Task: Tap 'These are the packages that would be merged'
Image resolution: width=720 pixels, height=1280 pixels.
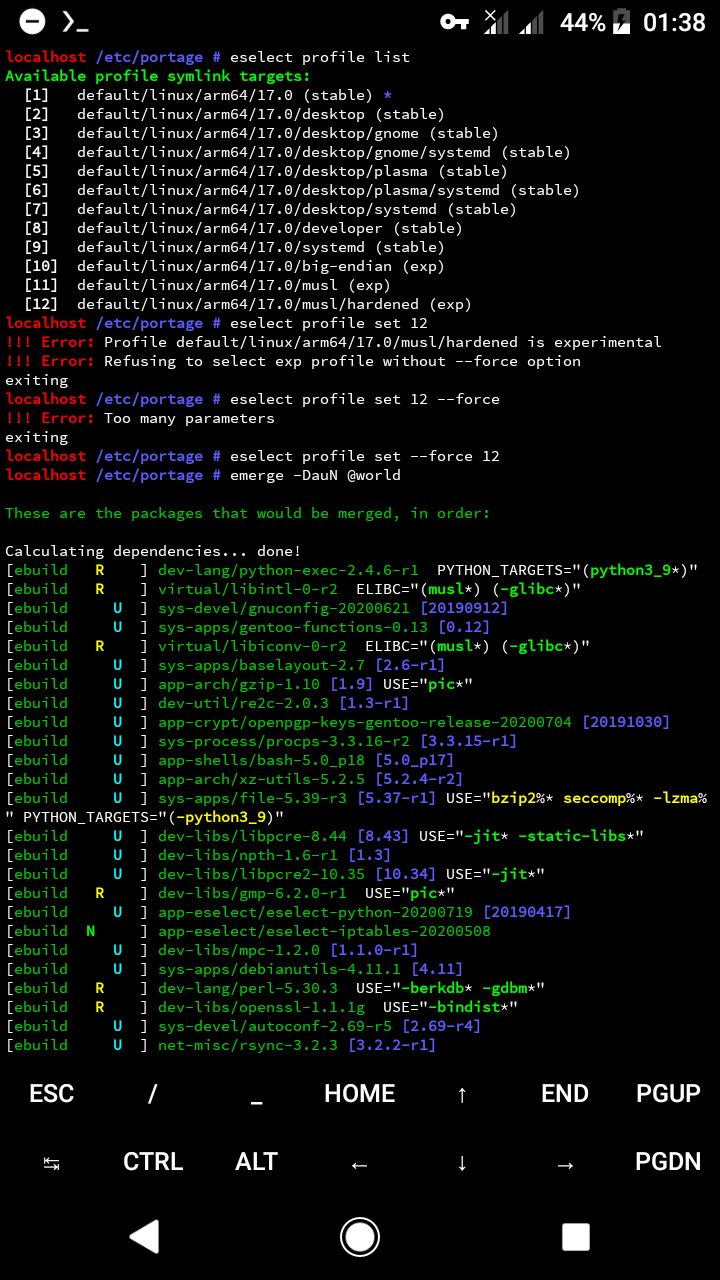Action: pos(248,513)
